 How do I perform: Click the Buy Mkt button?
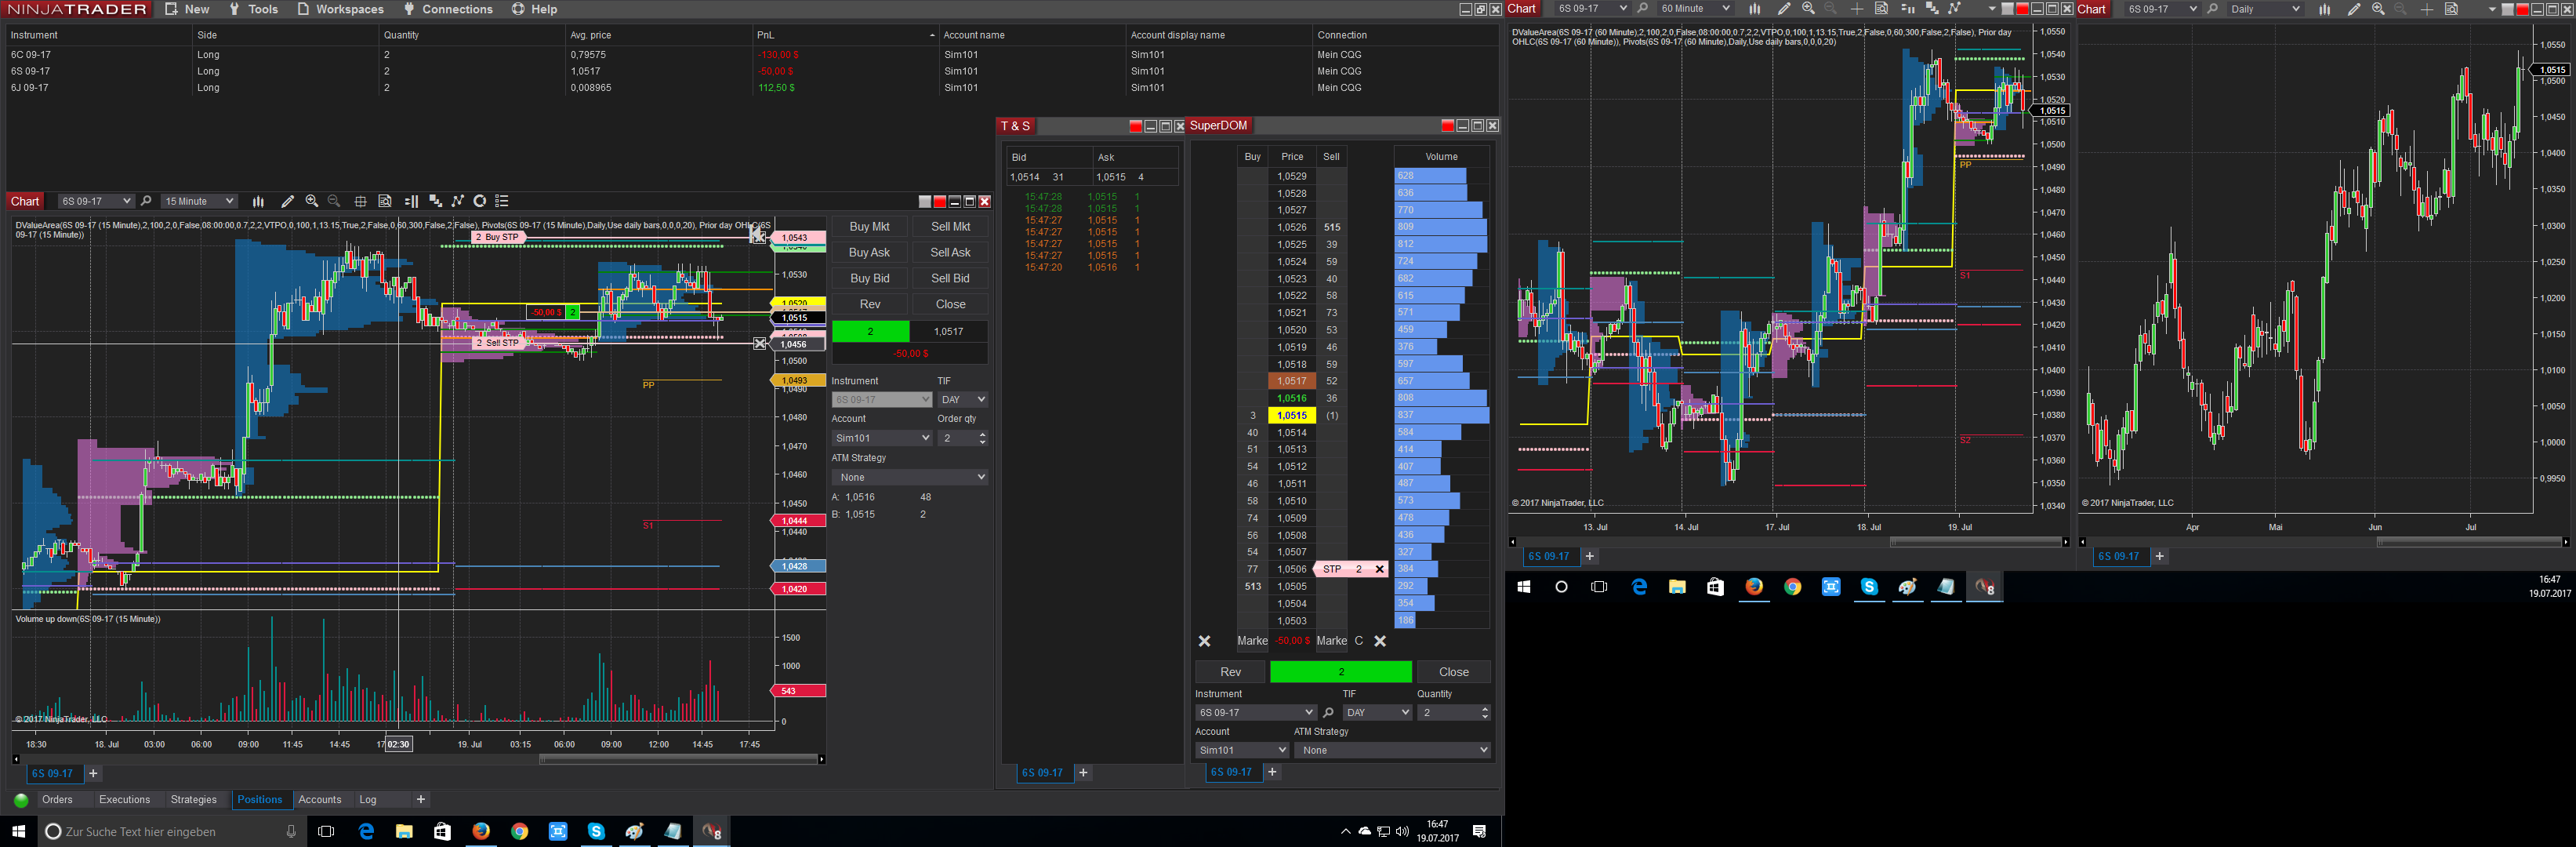869,227
